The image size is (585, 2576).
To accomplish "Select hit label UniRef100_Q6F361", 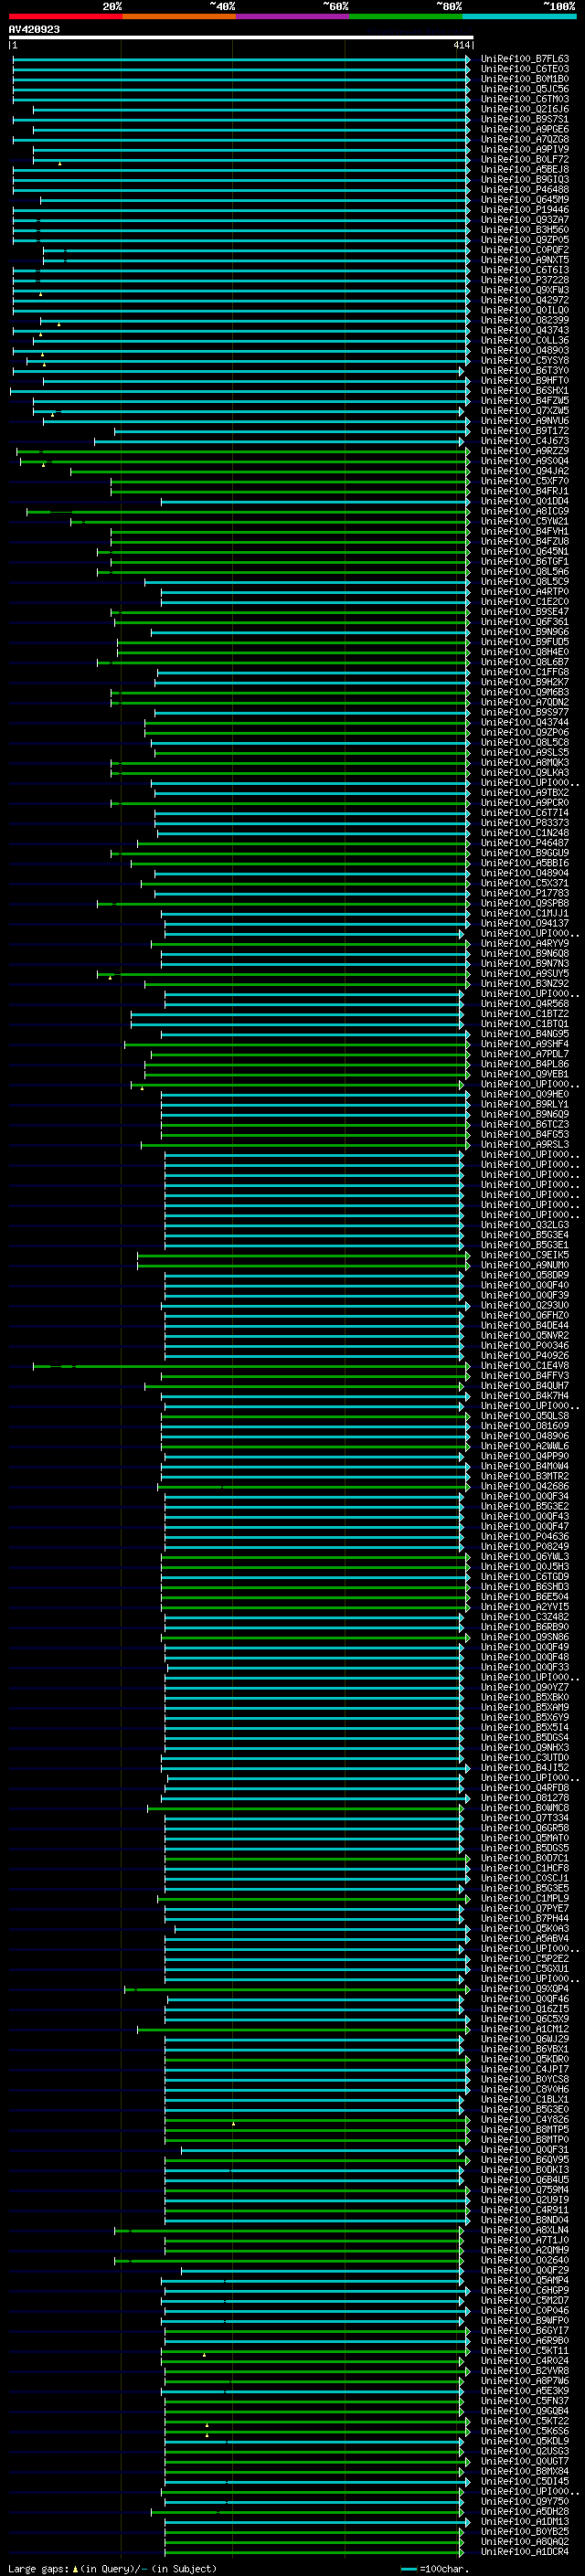I will point(525,621).
